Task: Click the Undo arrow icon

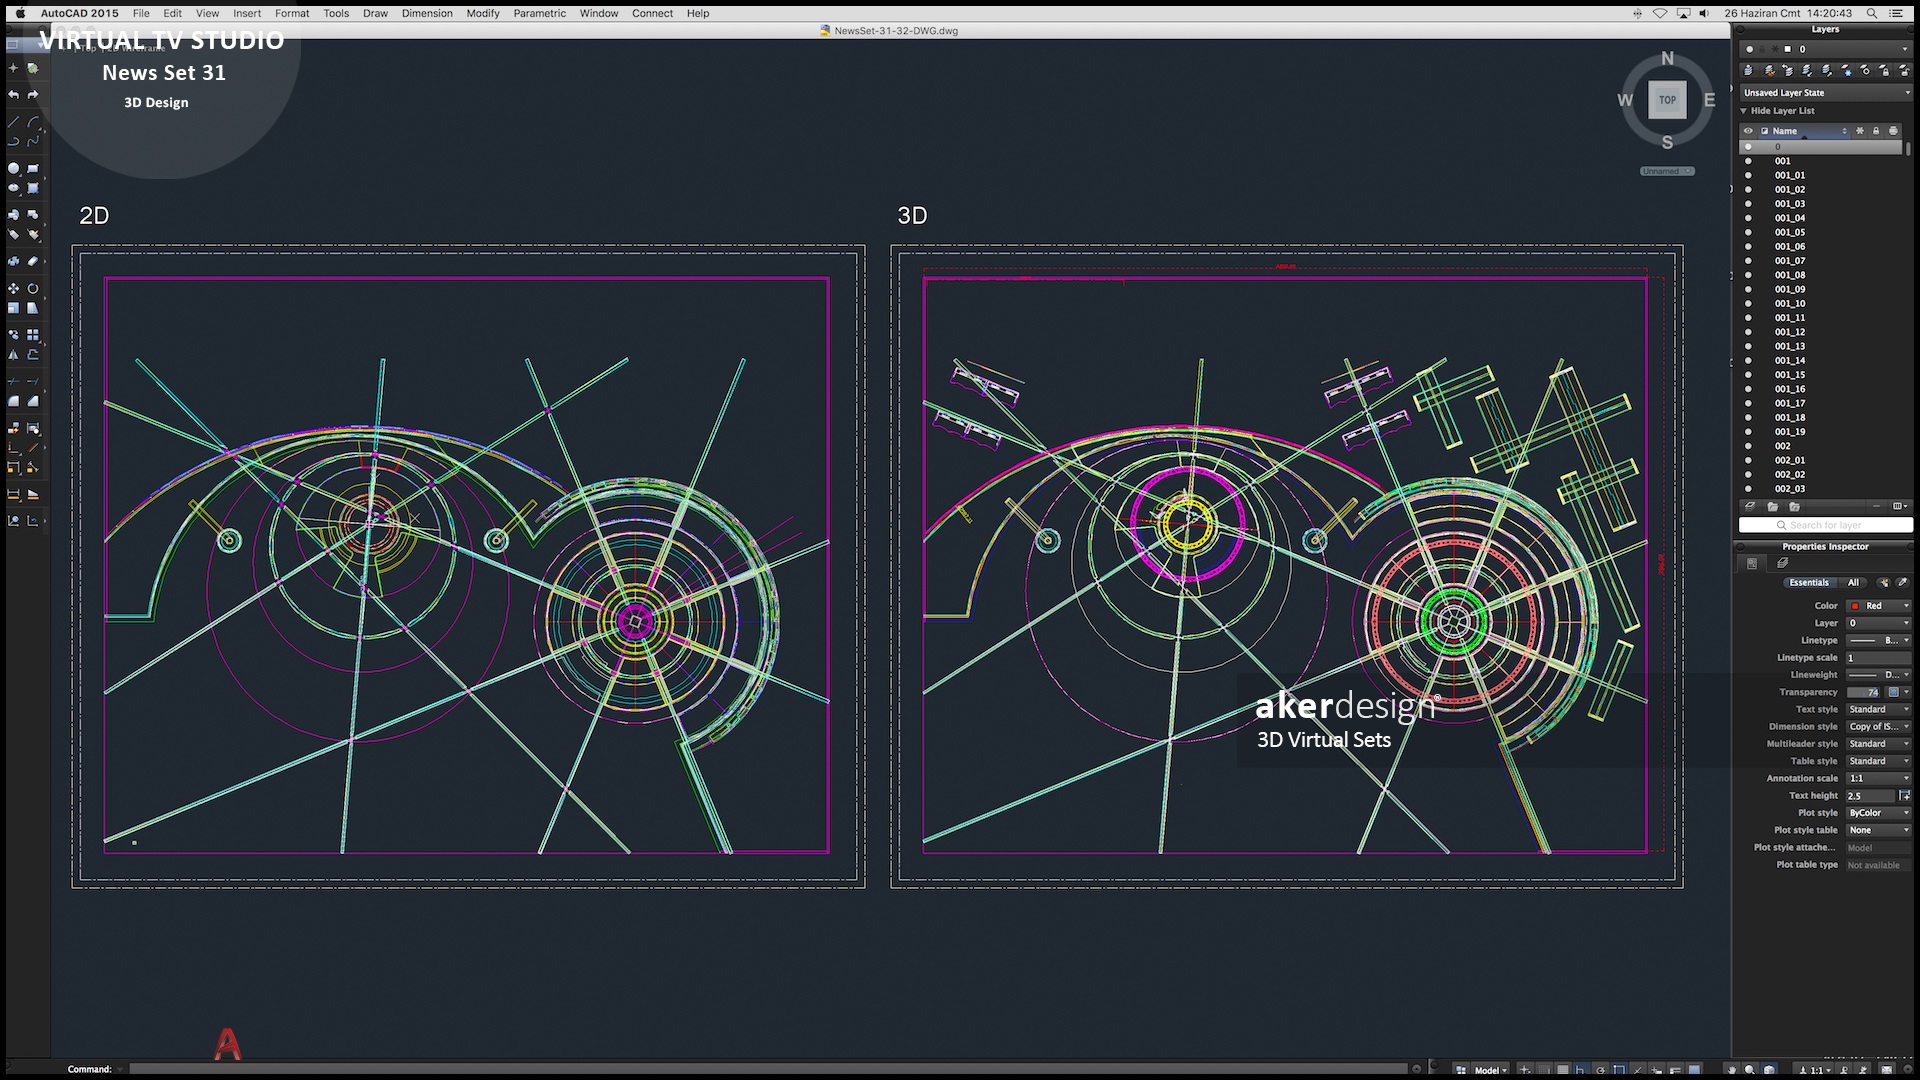Action: click(13, 94)
